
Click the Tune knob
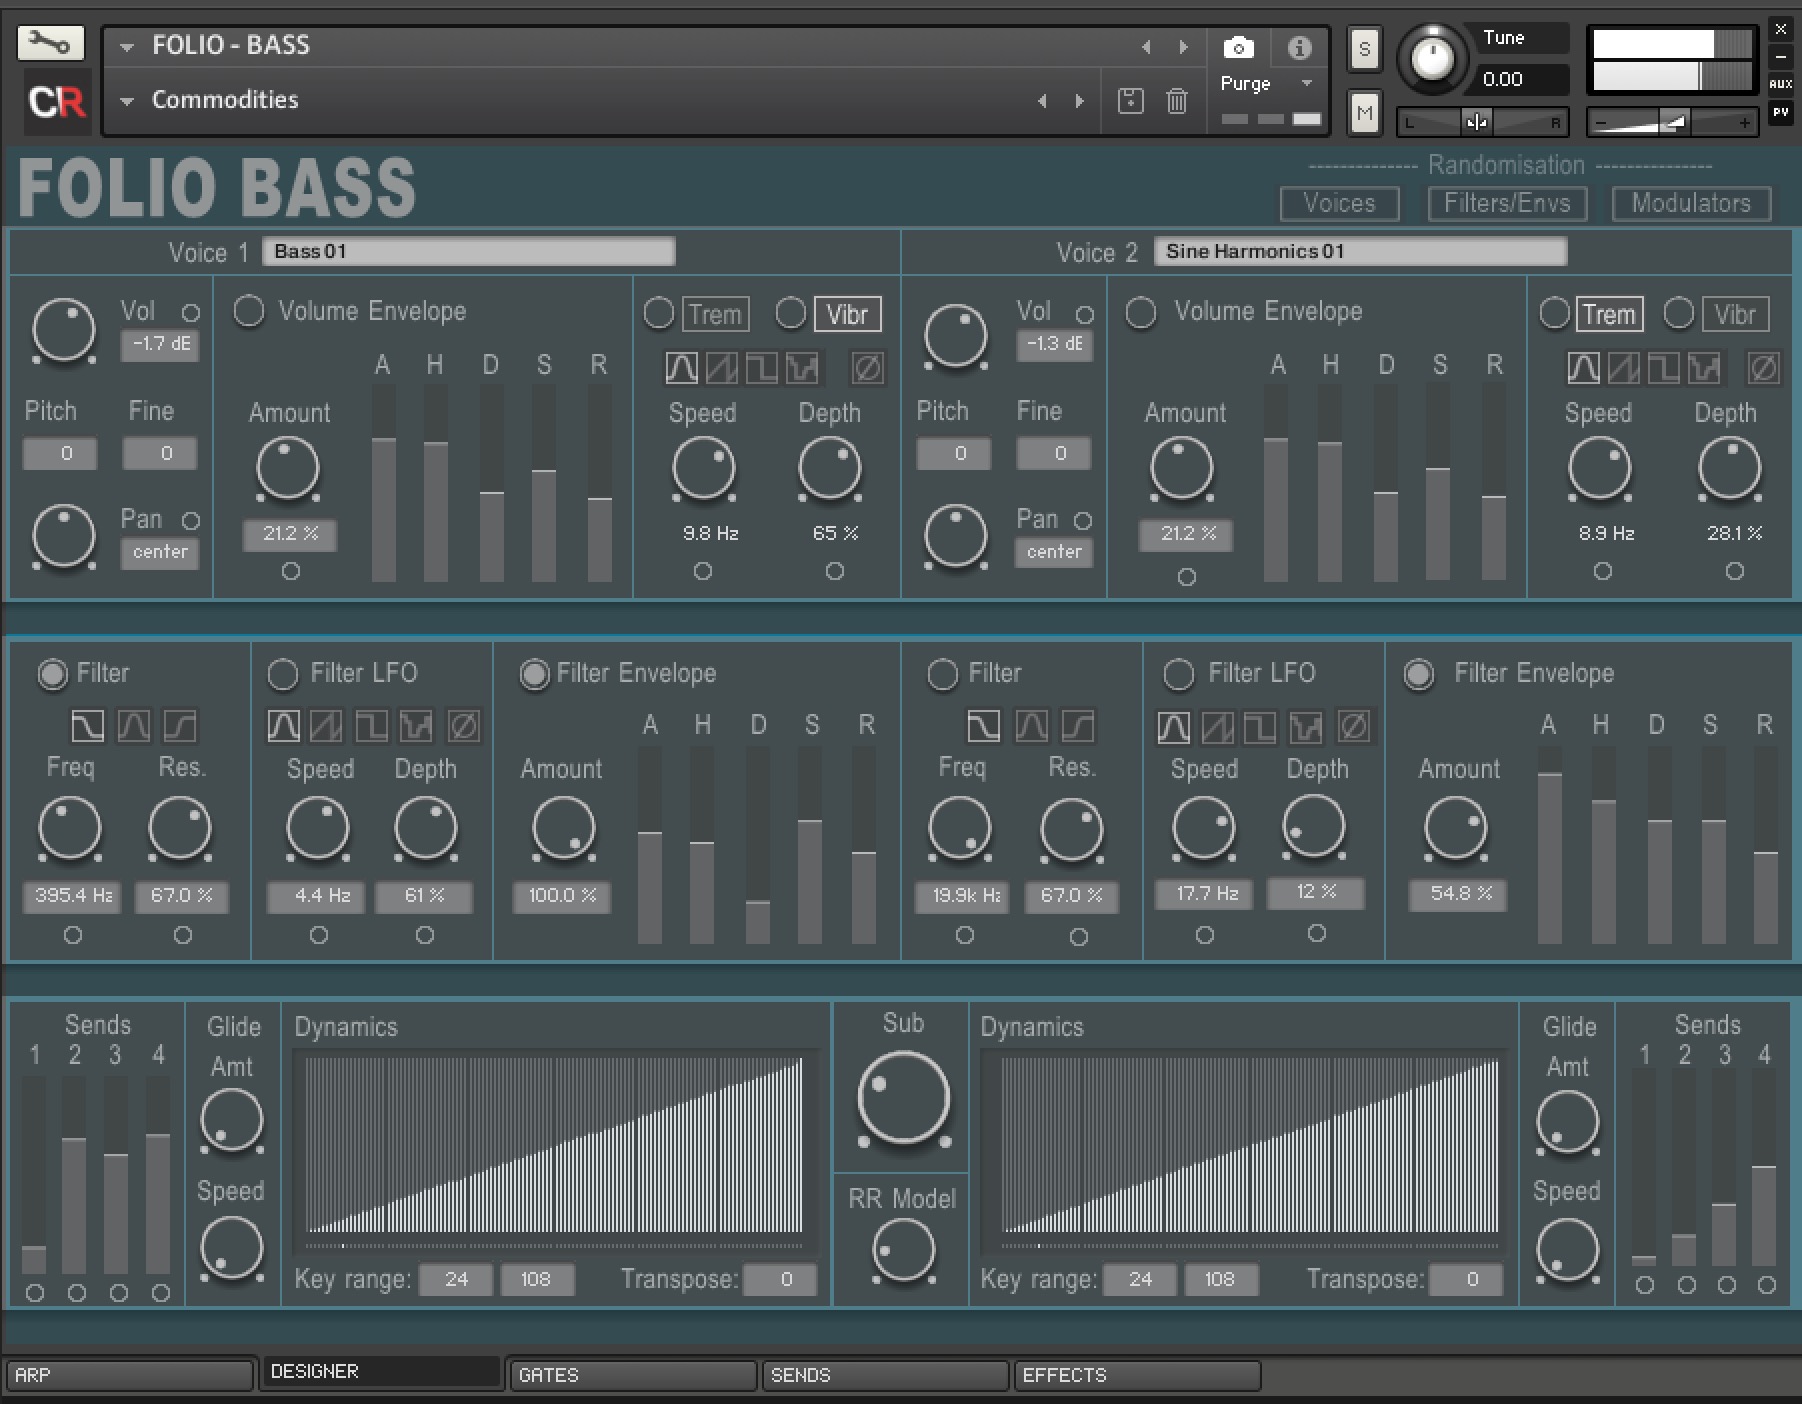coord(1432,58)
